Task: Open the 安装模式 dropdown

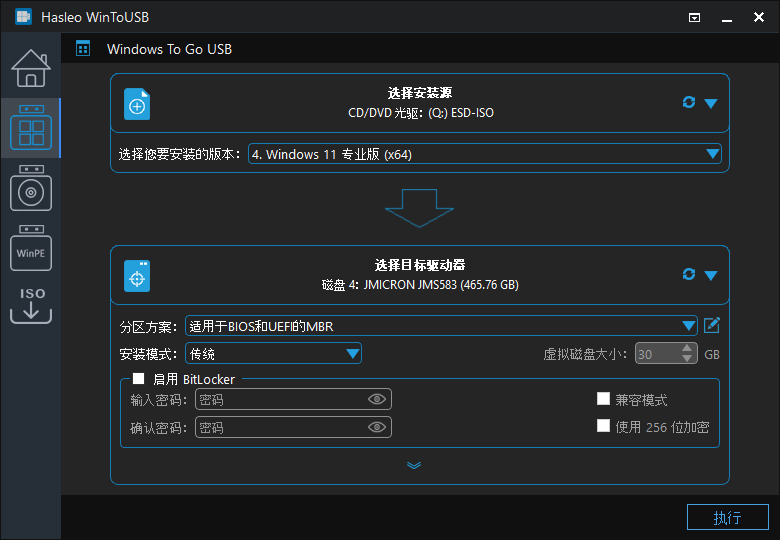Action: pos(353,354)
